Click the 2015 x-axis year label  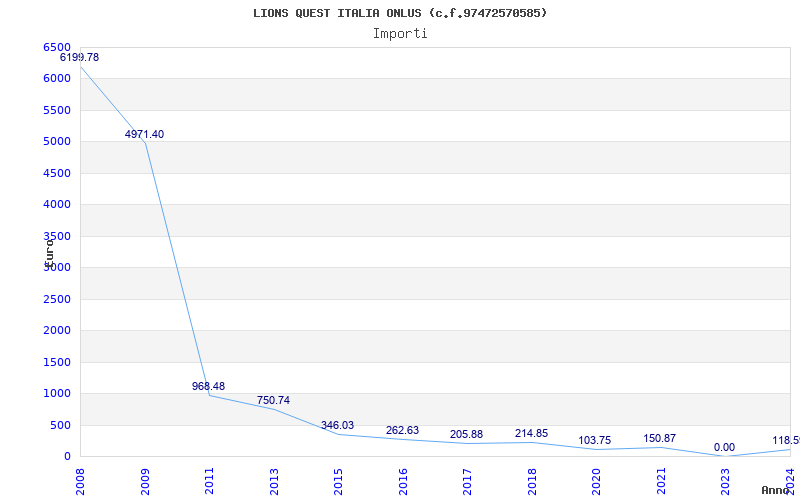(339, 482)
